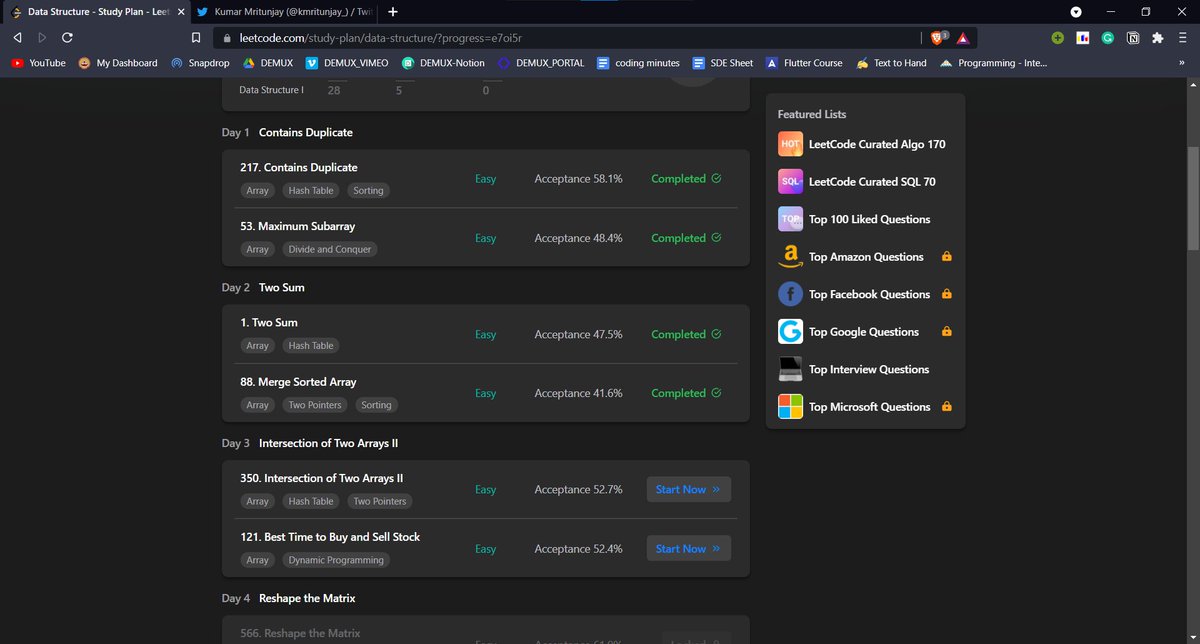Screen dimensions: 1200x644
Task: Click the Brave Rewards triangle icon
Action: point(962,37)
